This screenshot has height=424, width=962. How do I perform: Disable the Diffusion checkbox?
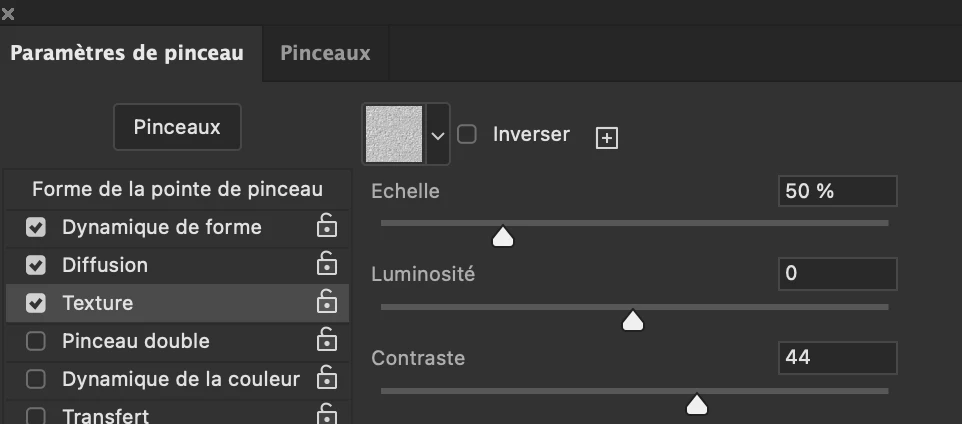coord(36,266)
